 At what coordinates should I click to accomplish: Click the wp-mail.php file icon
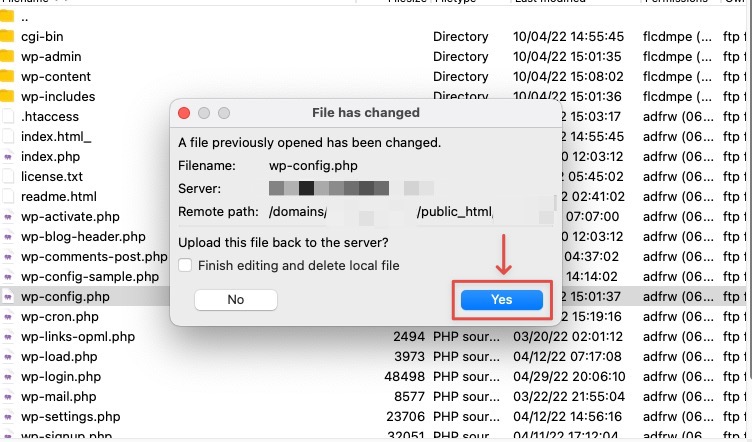pos(8,397)
